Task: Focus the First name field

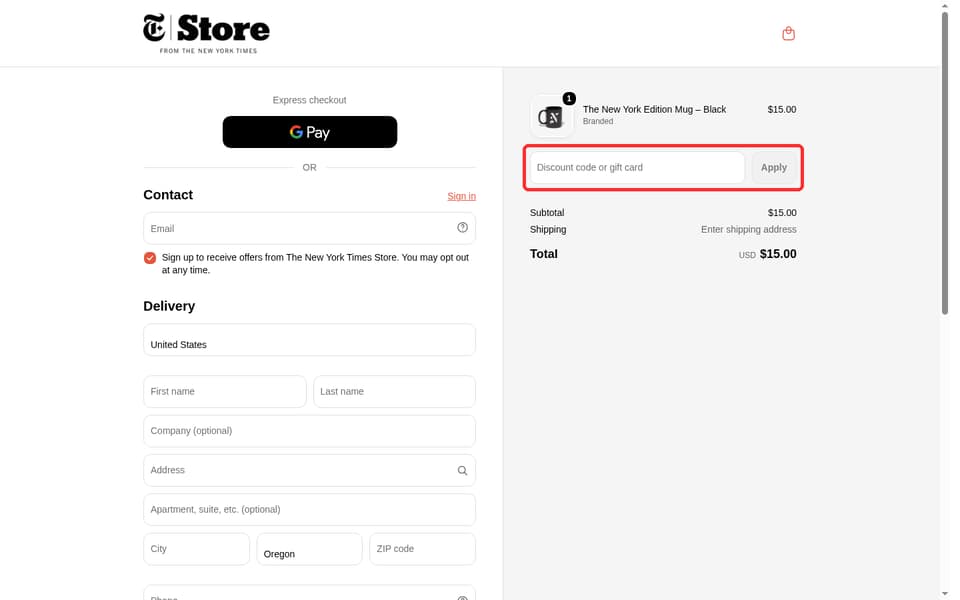Action: [x=225, y=391]
